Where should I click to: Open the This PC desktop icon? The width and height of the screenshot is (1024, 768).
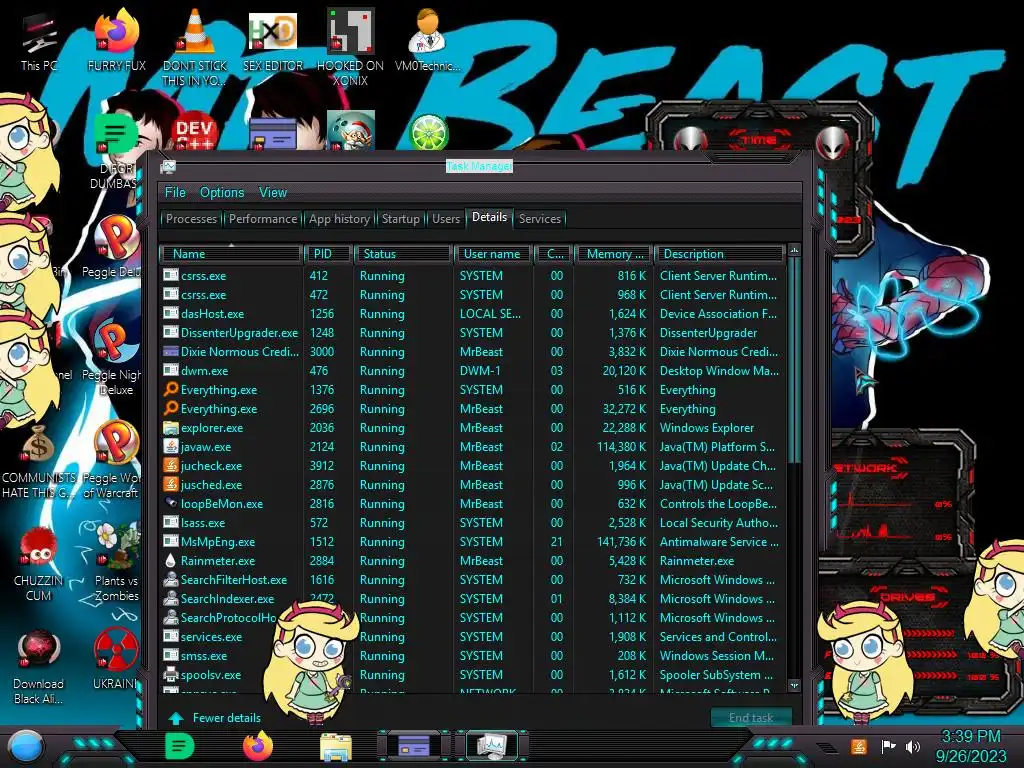(39, 40)
